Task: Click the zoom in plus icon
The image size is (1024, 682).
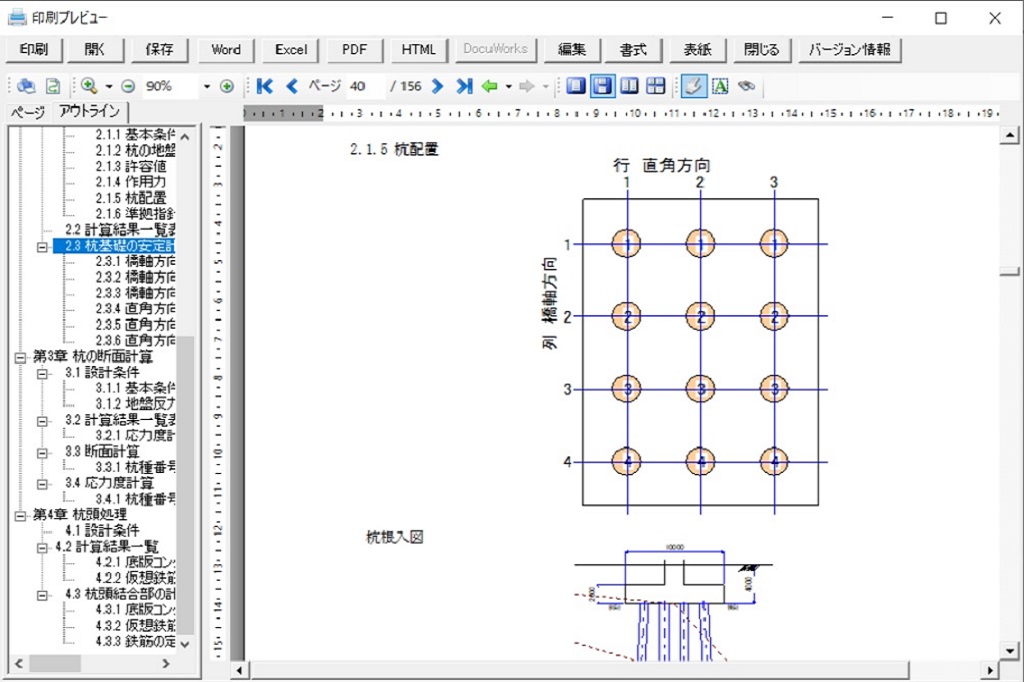Action: 227,86
